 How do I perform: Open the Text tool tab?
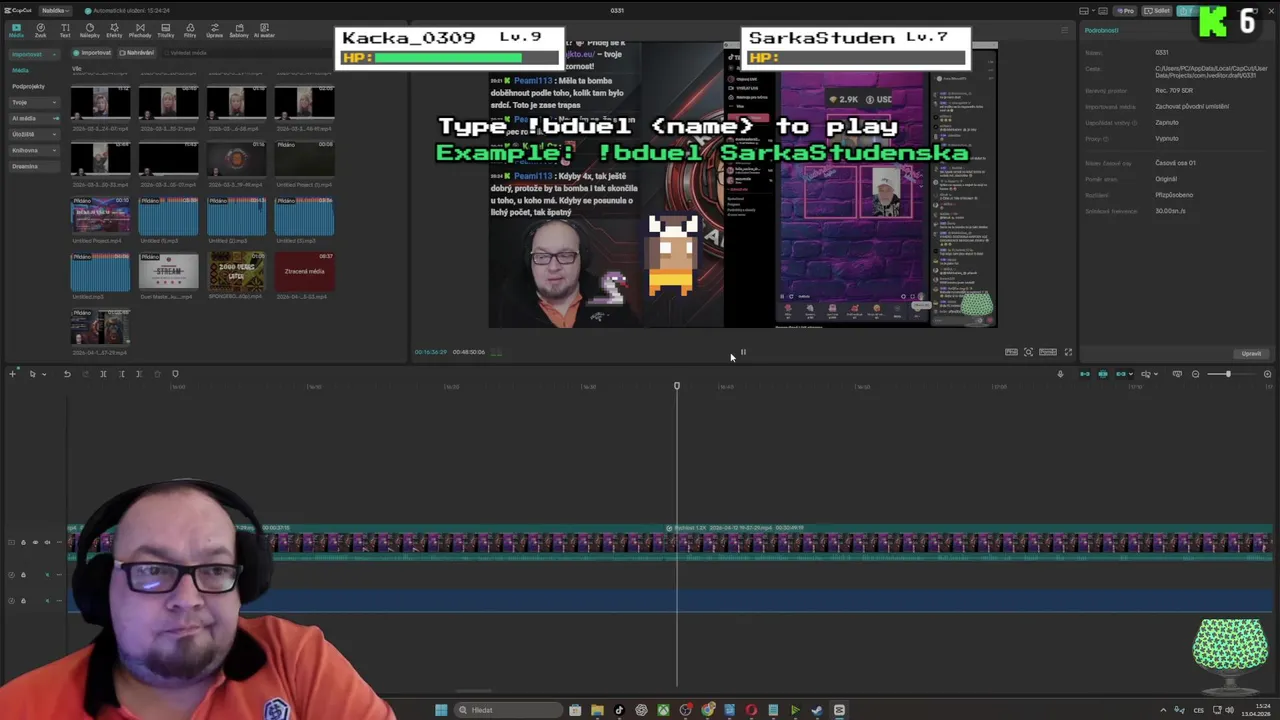(x=65, y=30)
